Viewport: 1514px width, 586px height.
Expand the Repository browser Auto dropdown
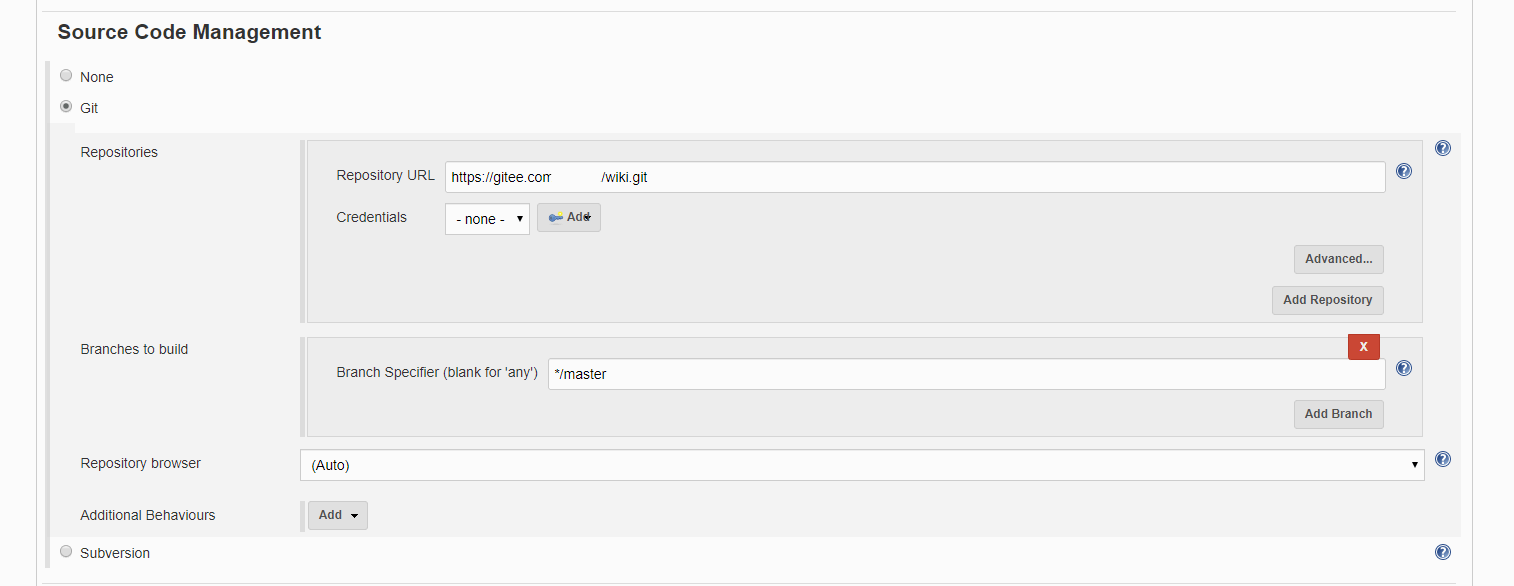(x=862, y=465)
